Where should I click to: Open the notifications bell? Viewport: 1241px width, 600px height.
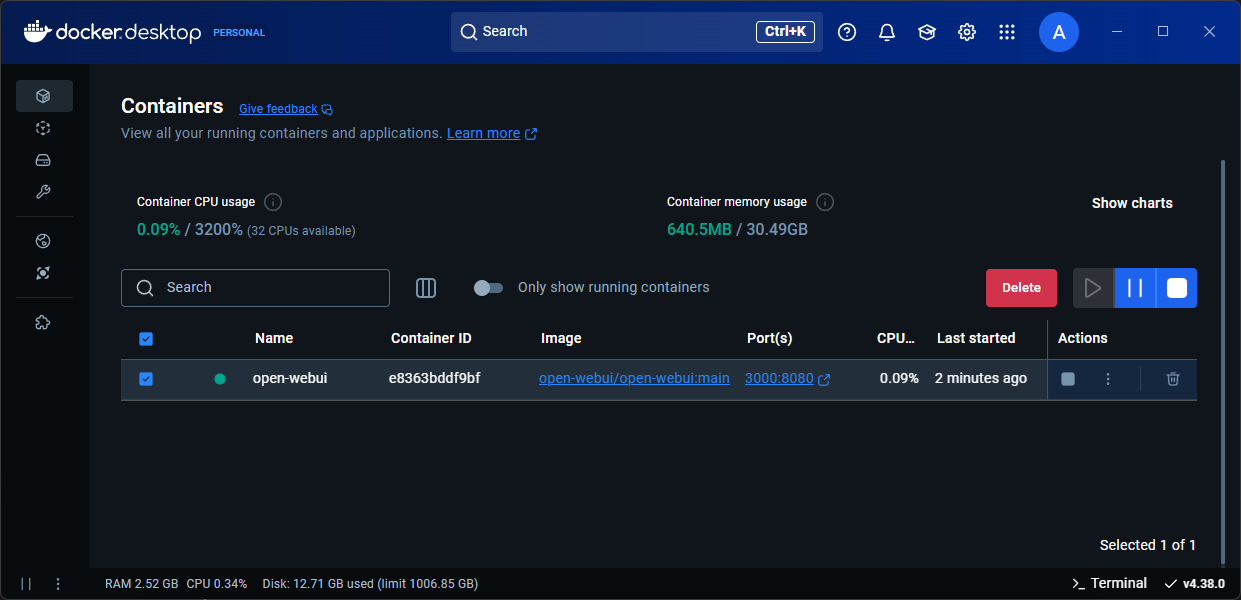[x=887, y=32]
